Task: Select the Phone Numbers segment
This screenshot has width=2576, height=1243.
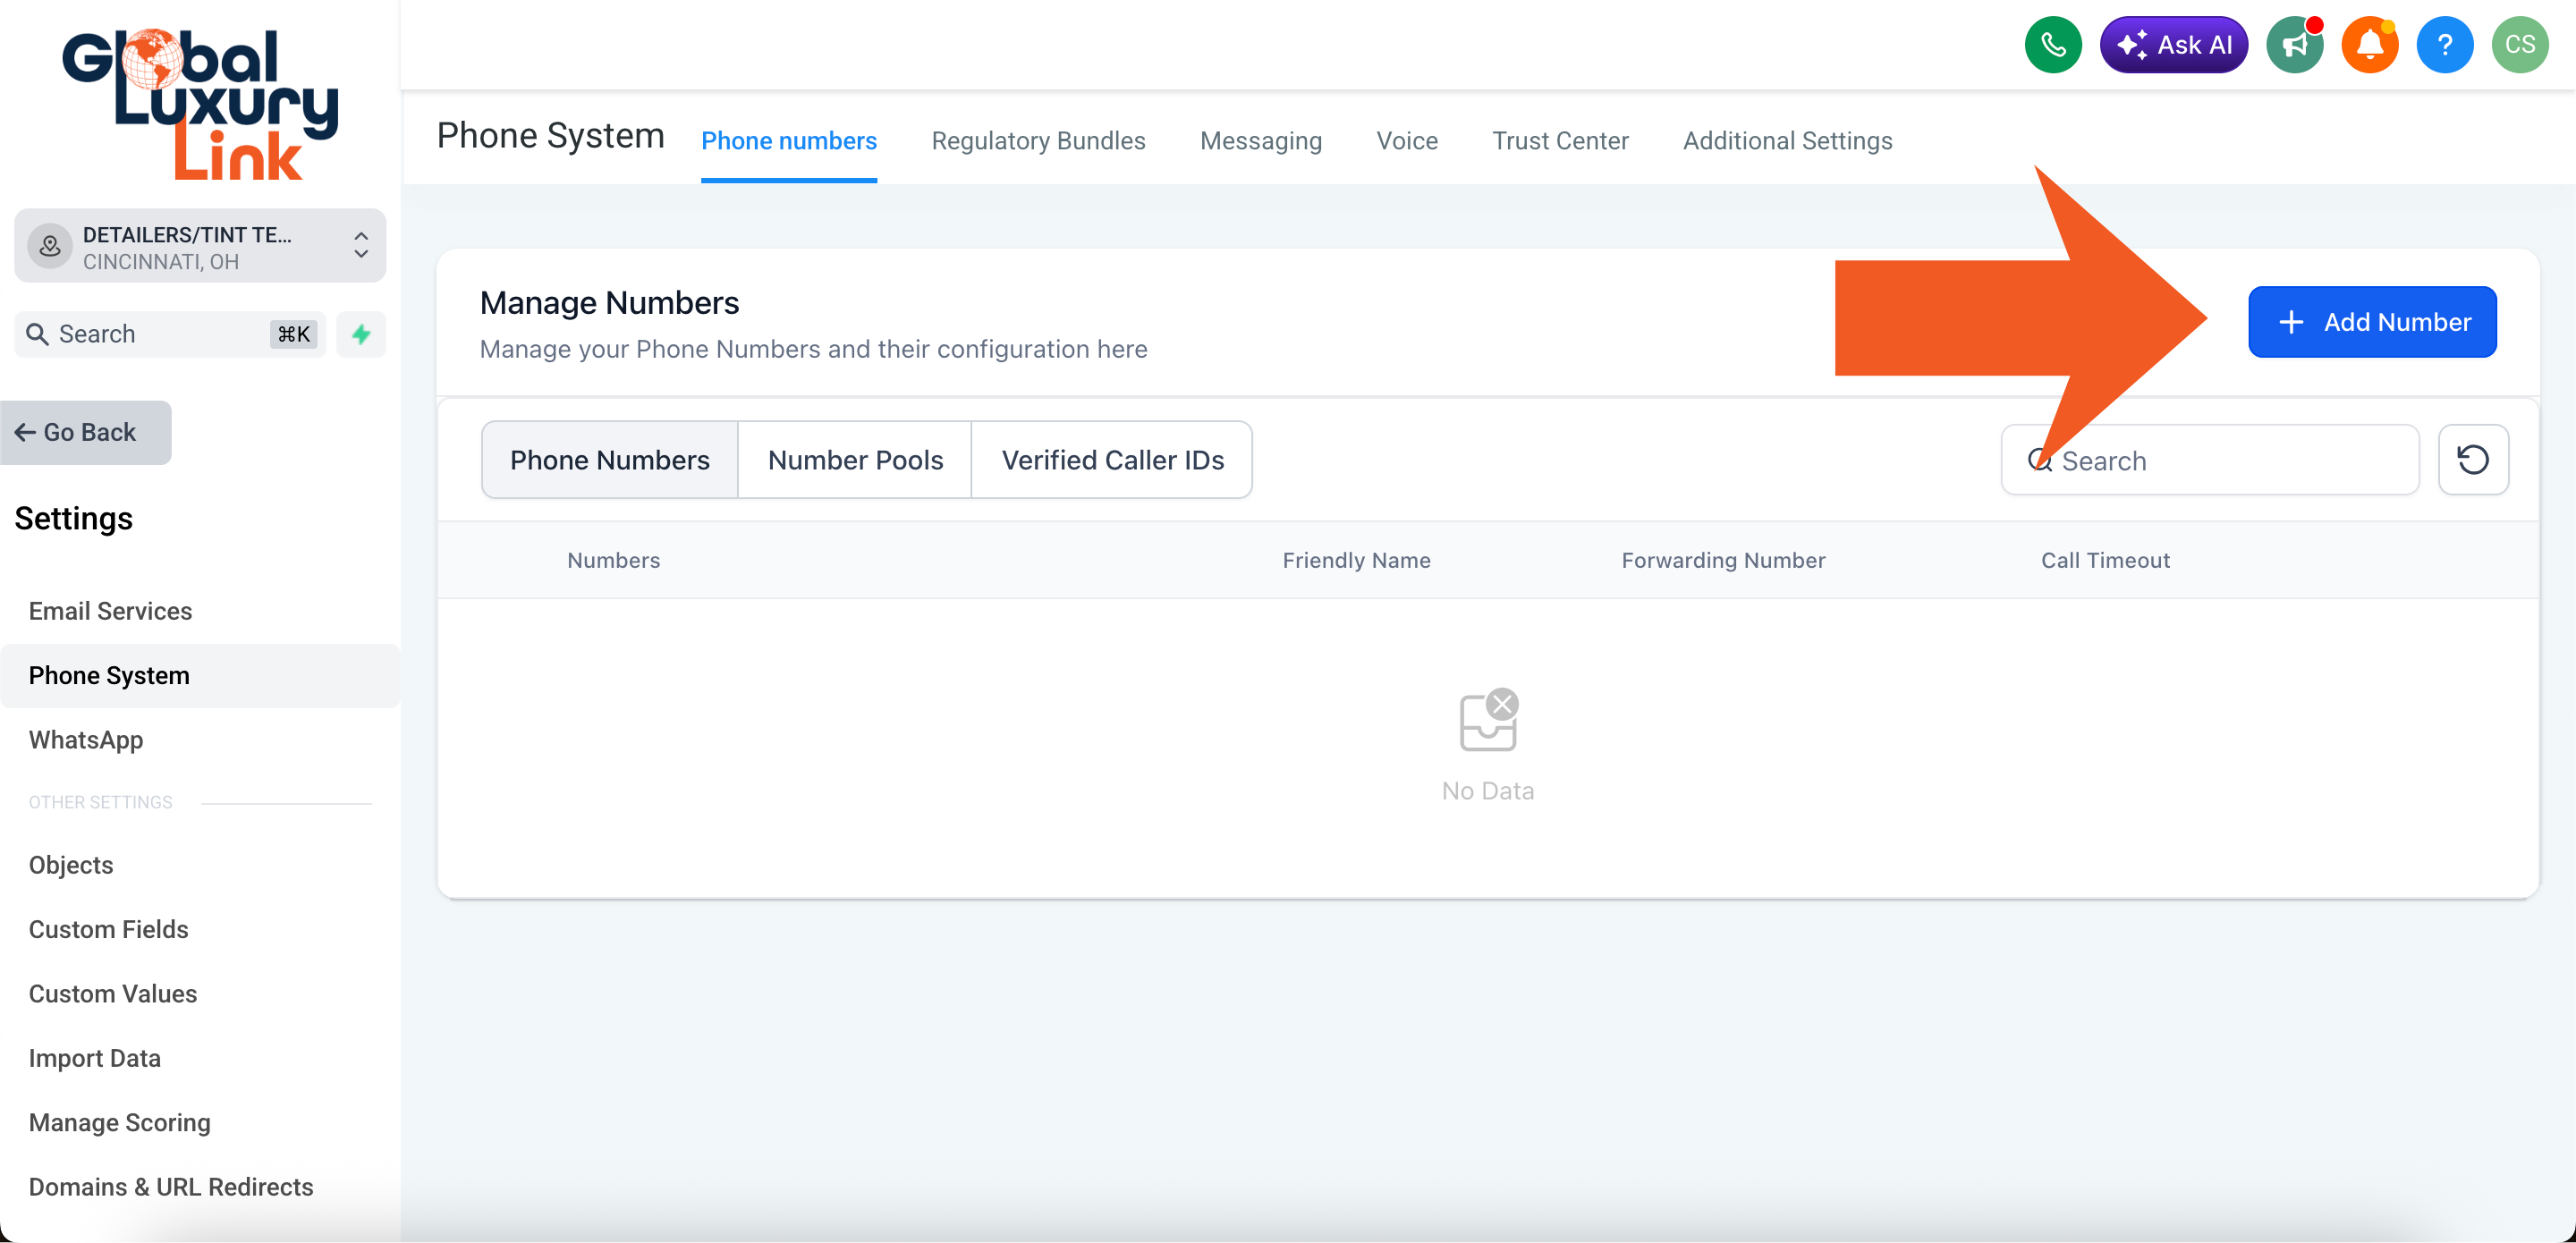Action: [610, 460]
